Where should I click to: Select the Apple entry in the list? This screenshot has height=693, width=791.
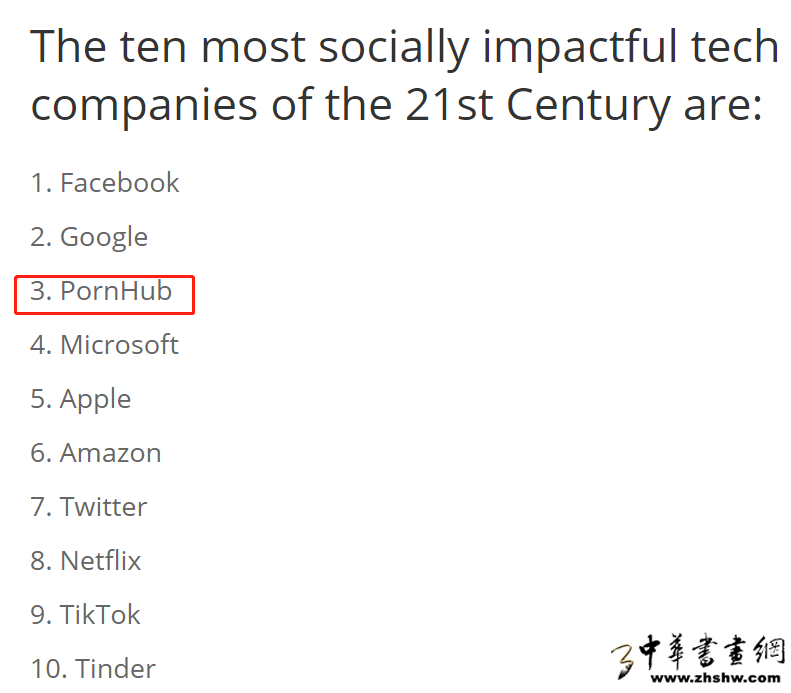(x=95, y=399)
